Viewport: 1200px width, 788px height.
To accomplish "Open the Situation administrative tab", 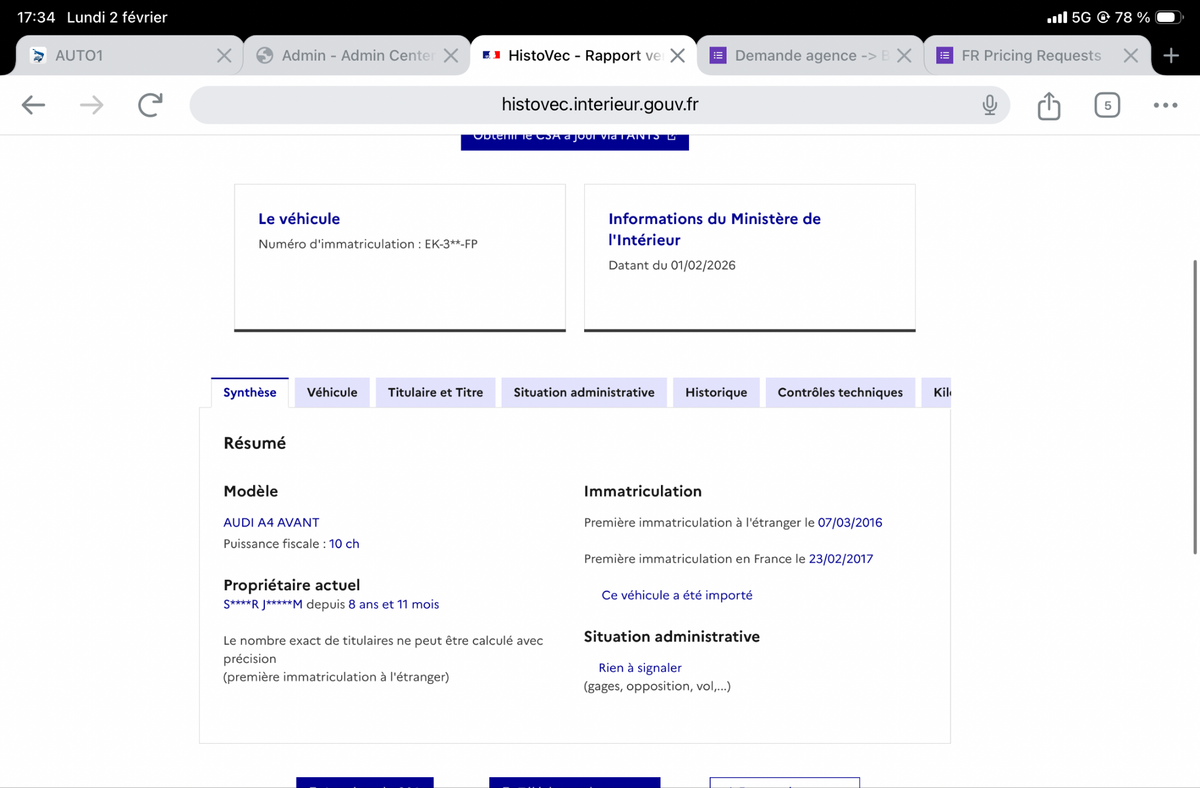I will click(x=584, y=393).
